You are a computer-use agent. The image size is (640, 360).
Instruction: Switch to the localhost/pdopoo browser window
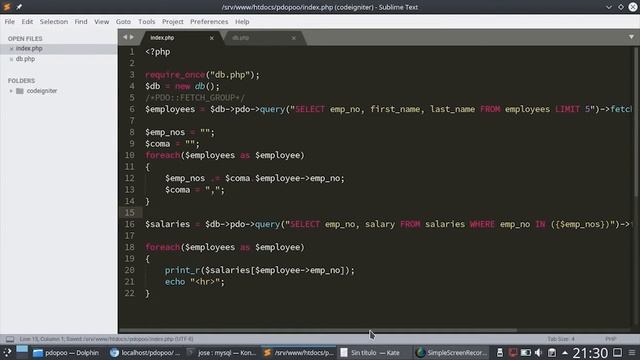point(145,353)
